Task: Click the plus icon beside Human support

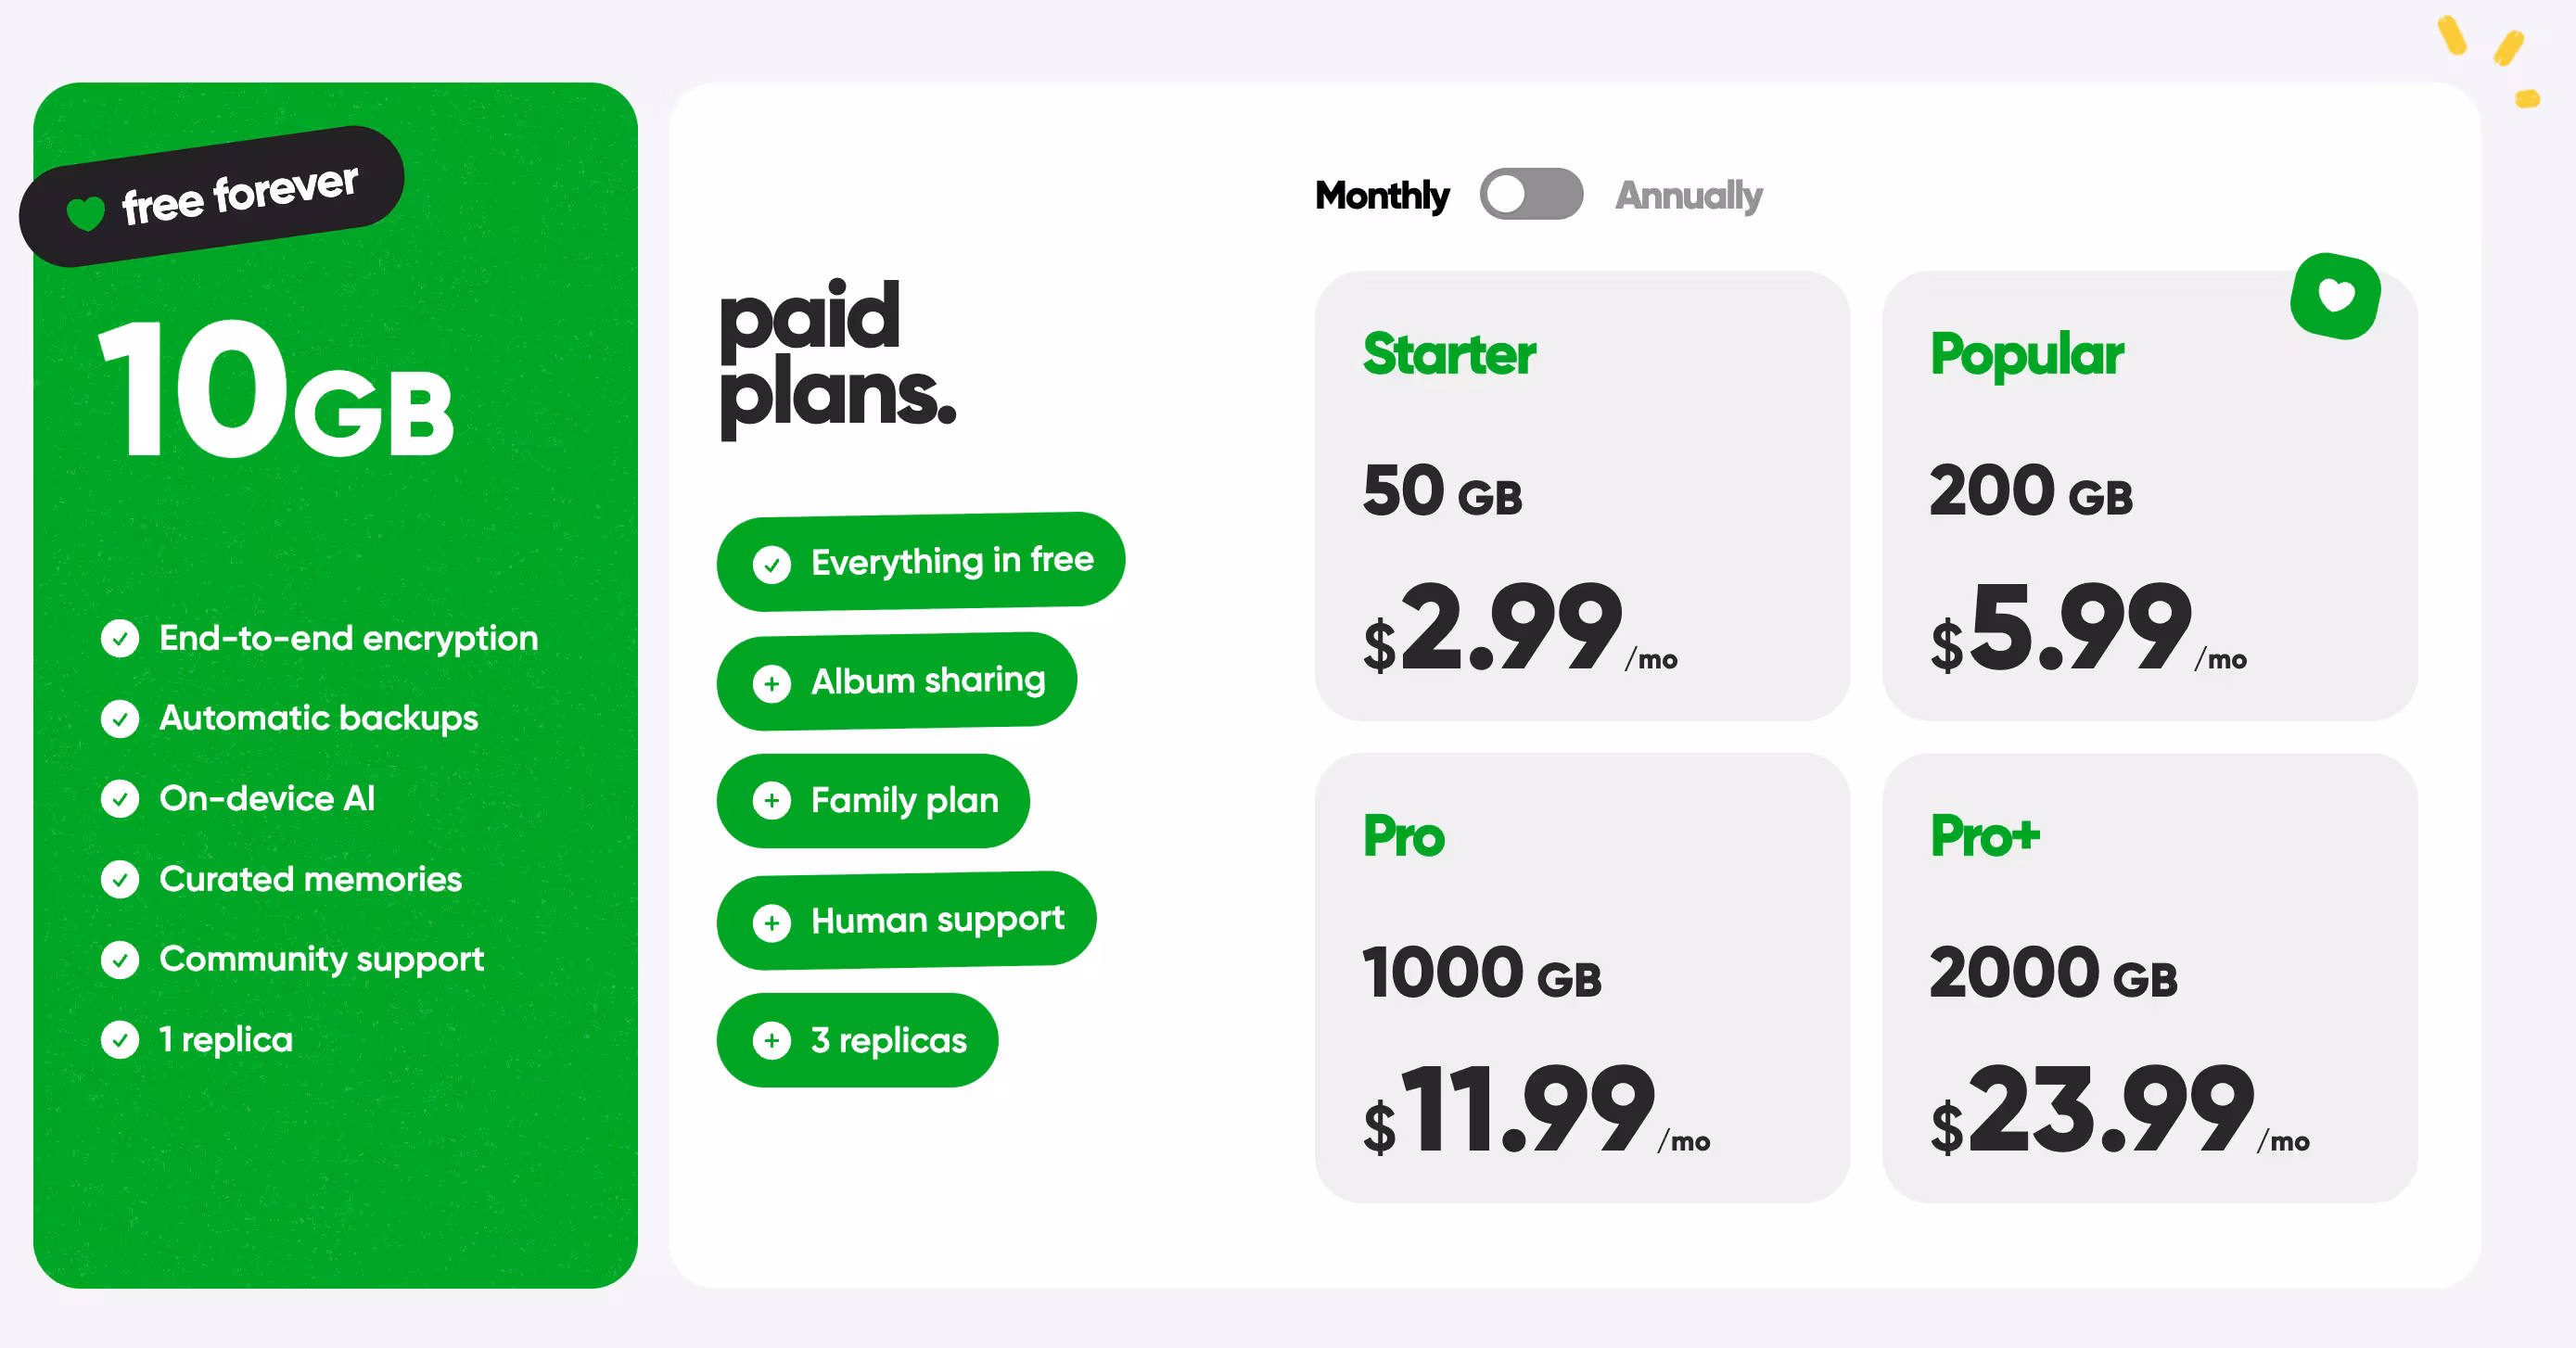Action: click(772, 922)
